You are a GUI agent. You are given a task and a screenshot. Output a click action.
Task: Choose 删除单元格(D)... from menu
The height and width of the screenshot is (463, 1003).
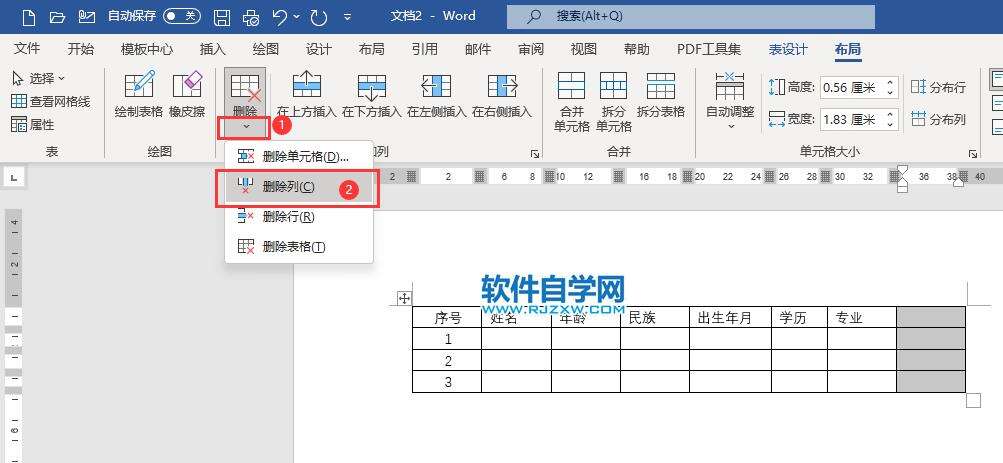[299, 157]
